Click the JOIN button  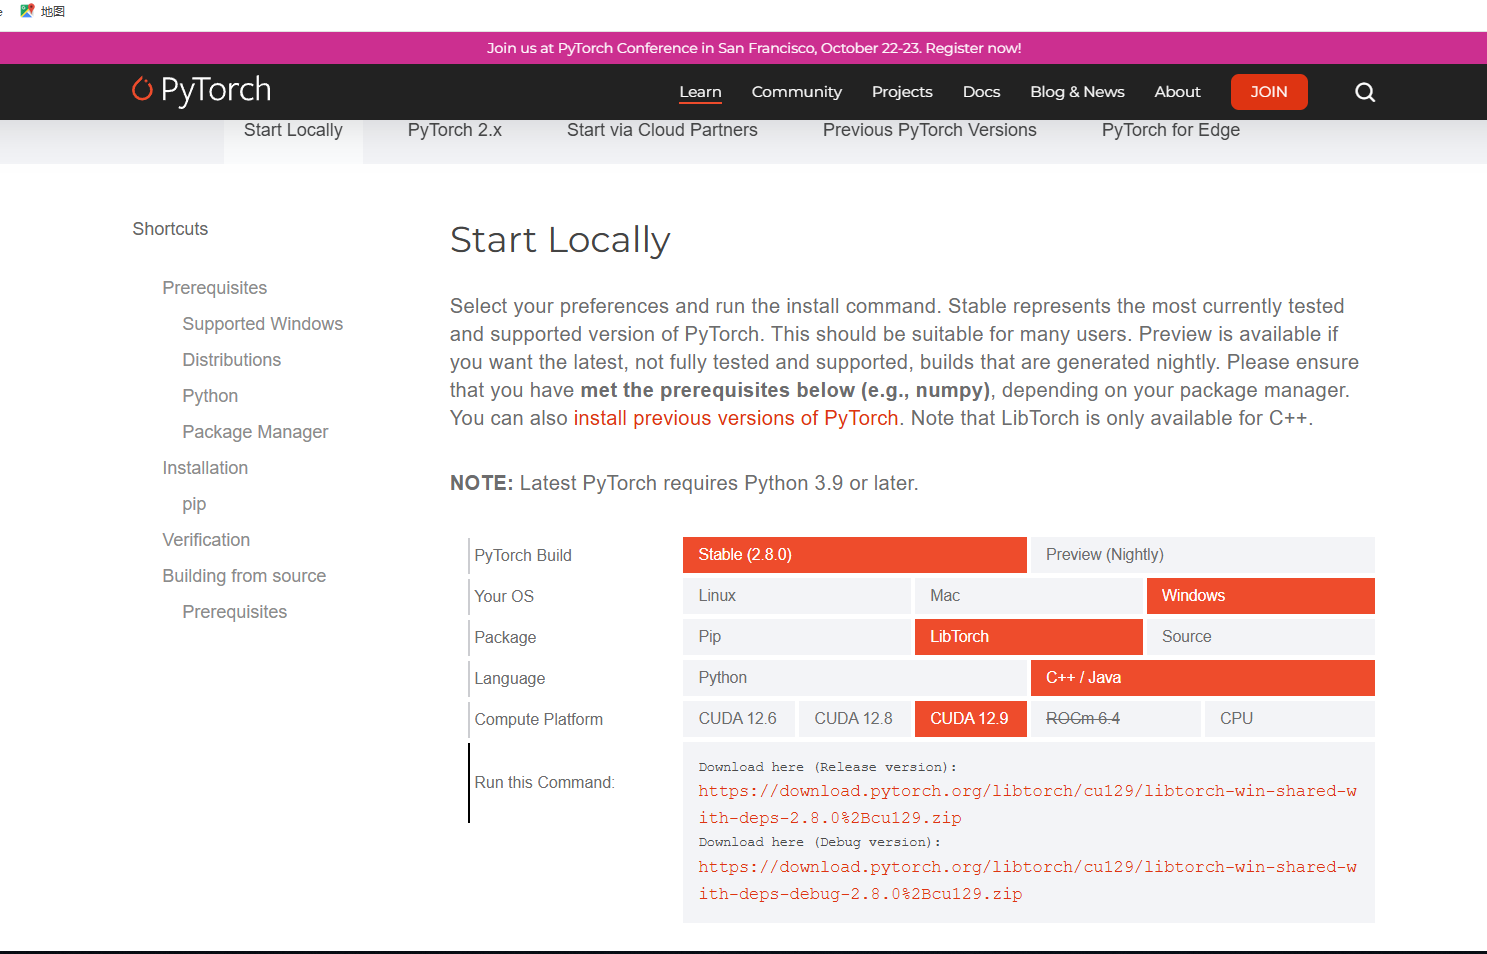click(x=1269, y=91)
